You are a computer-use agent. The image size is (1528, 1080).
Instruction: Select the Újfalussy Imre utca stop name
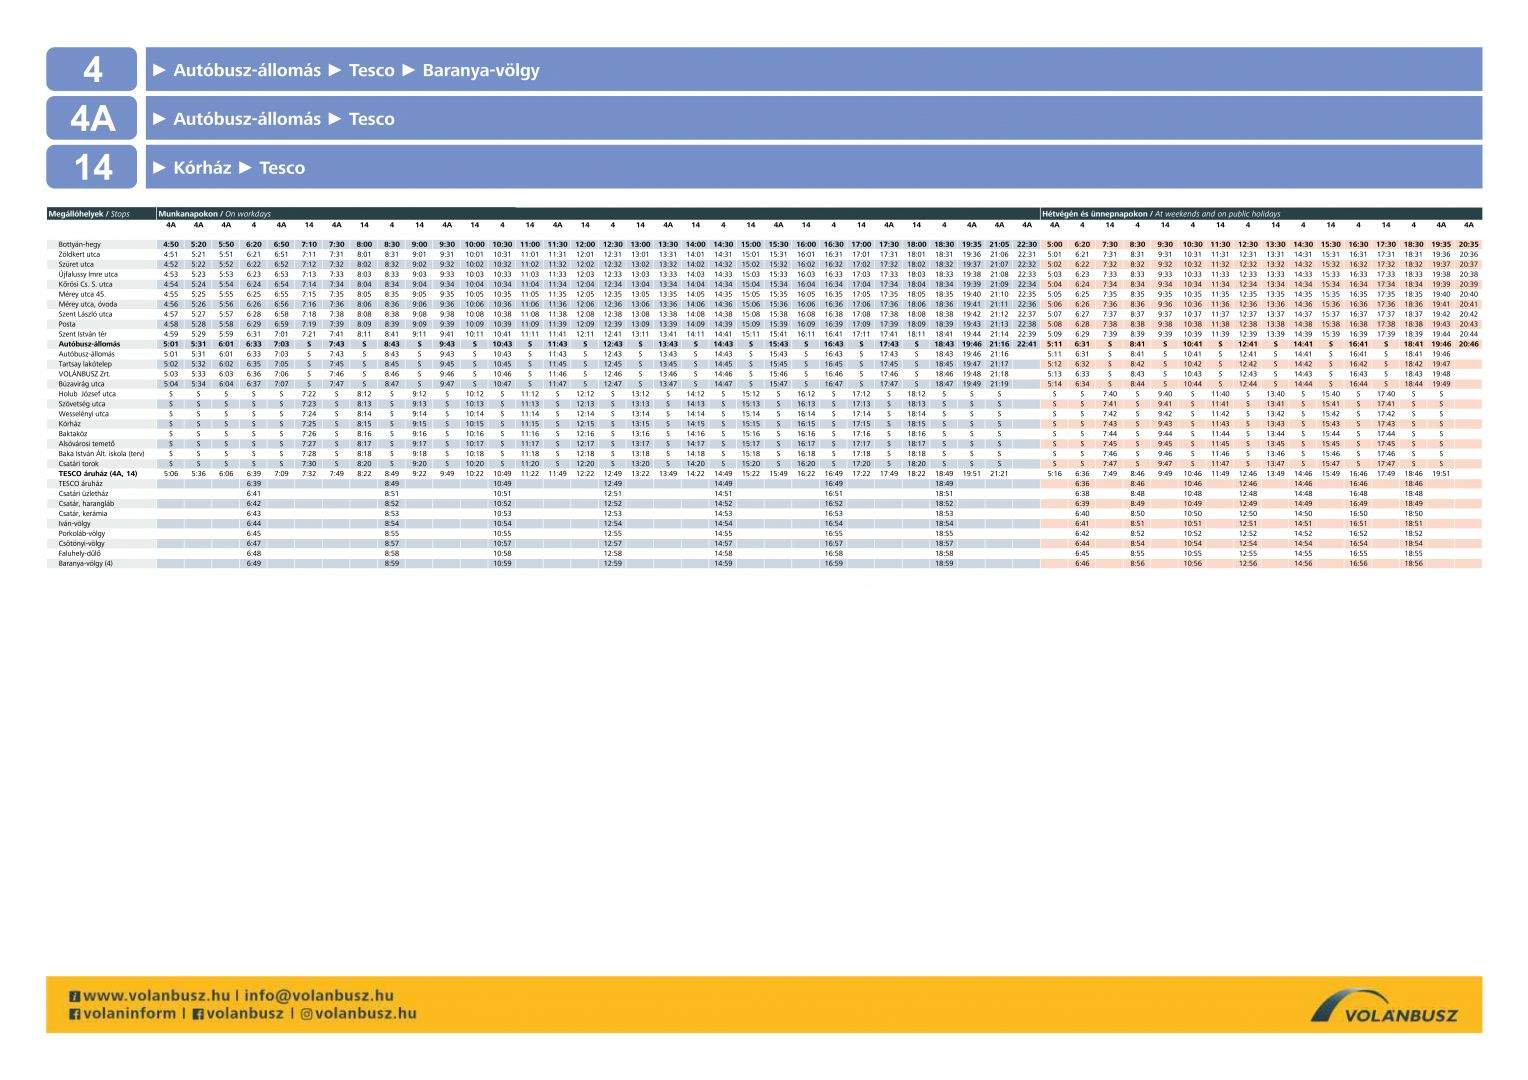pyautogui.click(x=88, y=274)
